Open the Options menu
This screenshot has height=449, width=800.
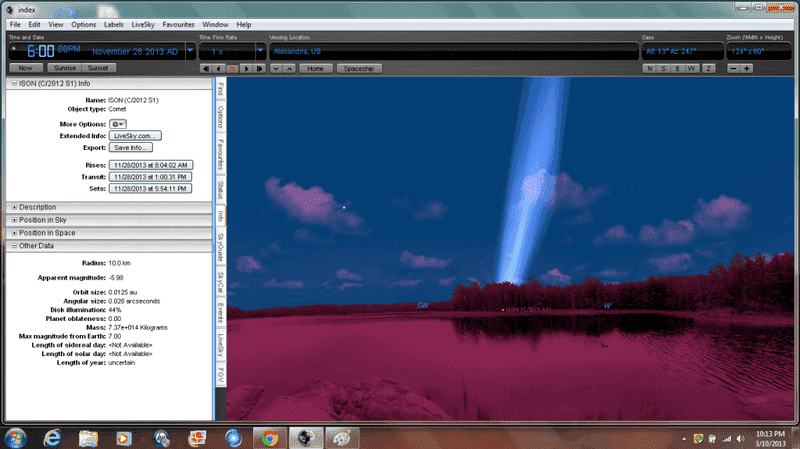84,24
